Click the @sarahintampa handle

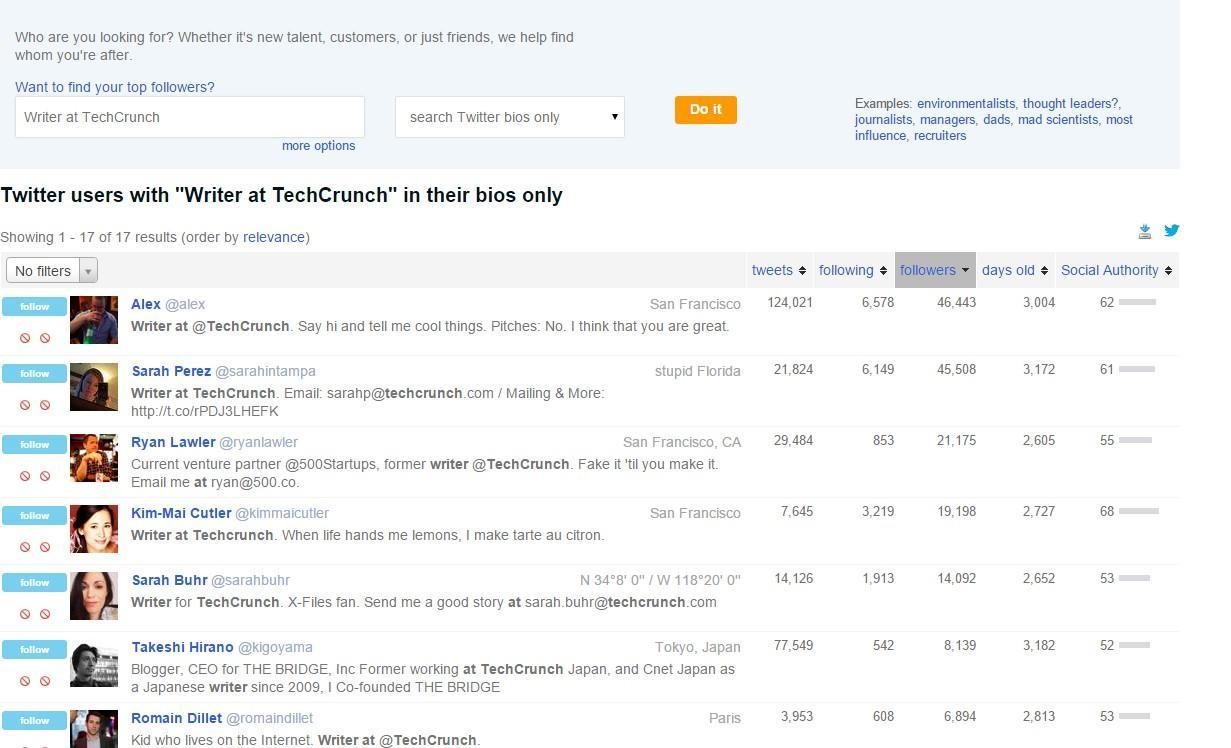265,371
